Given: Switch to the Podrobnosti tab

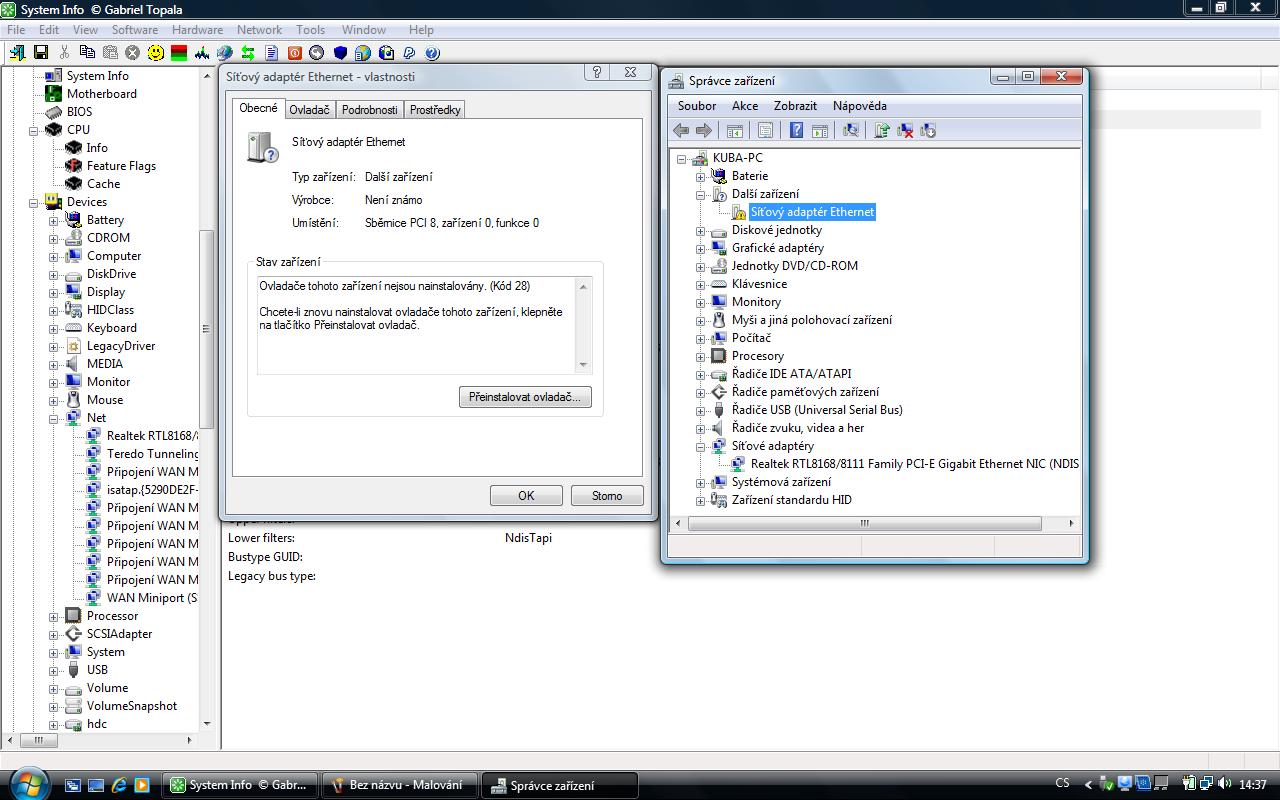Looking at the screenshot, I should (370, 110).
